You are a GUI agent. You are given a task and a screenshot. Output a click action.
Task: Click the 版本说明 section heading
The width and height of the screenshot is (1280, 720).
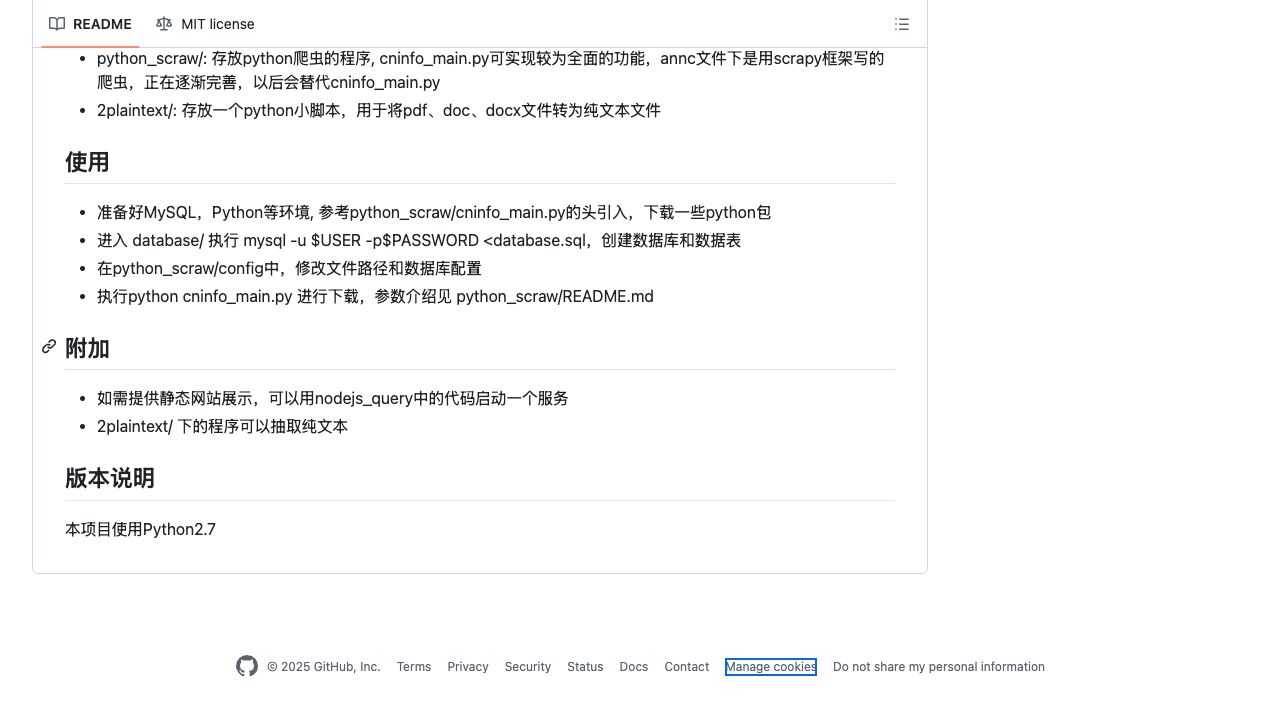point(110,478)
